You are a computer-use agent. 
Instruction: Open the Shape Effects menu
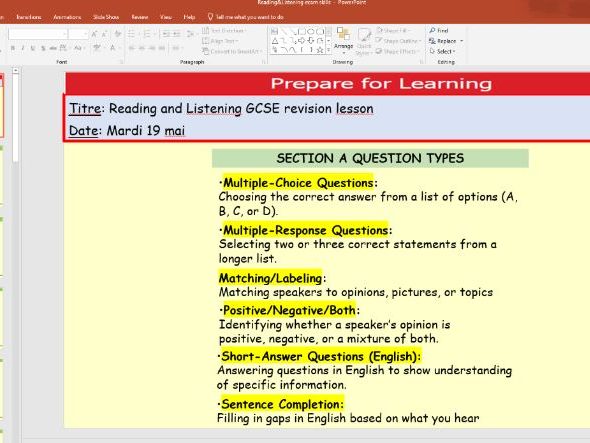[397, 51]
